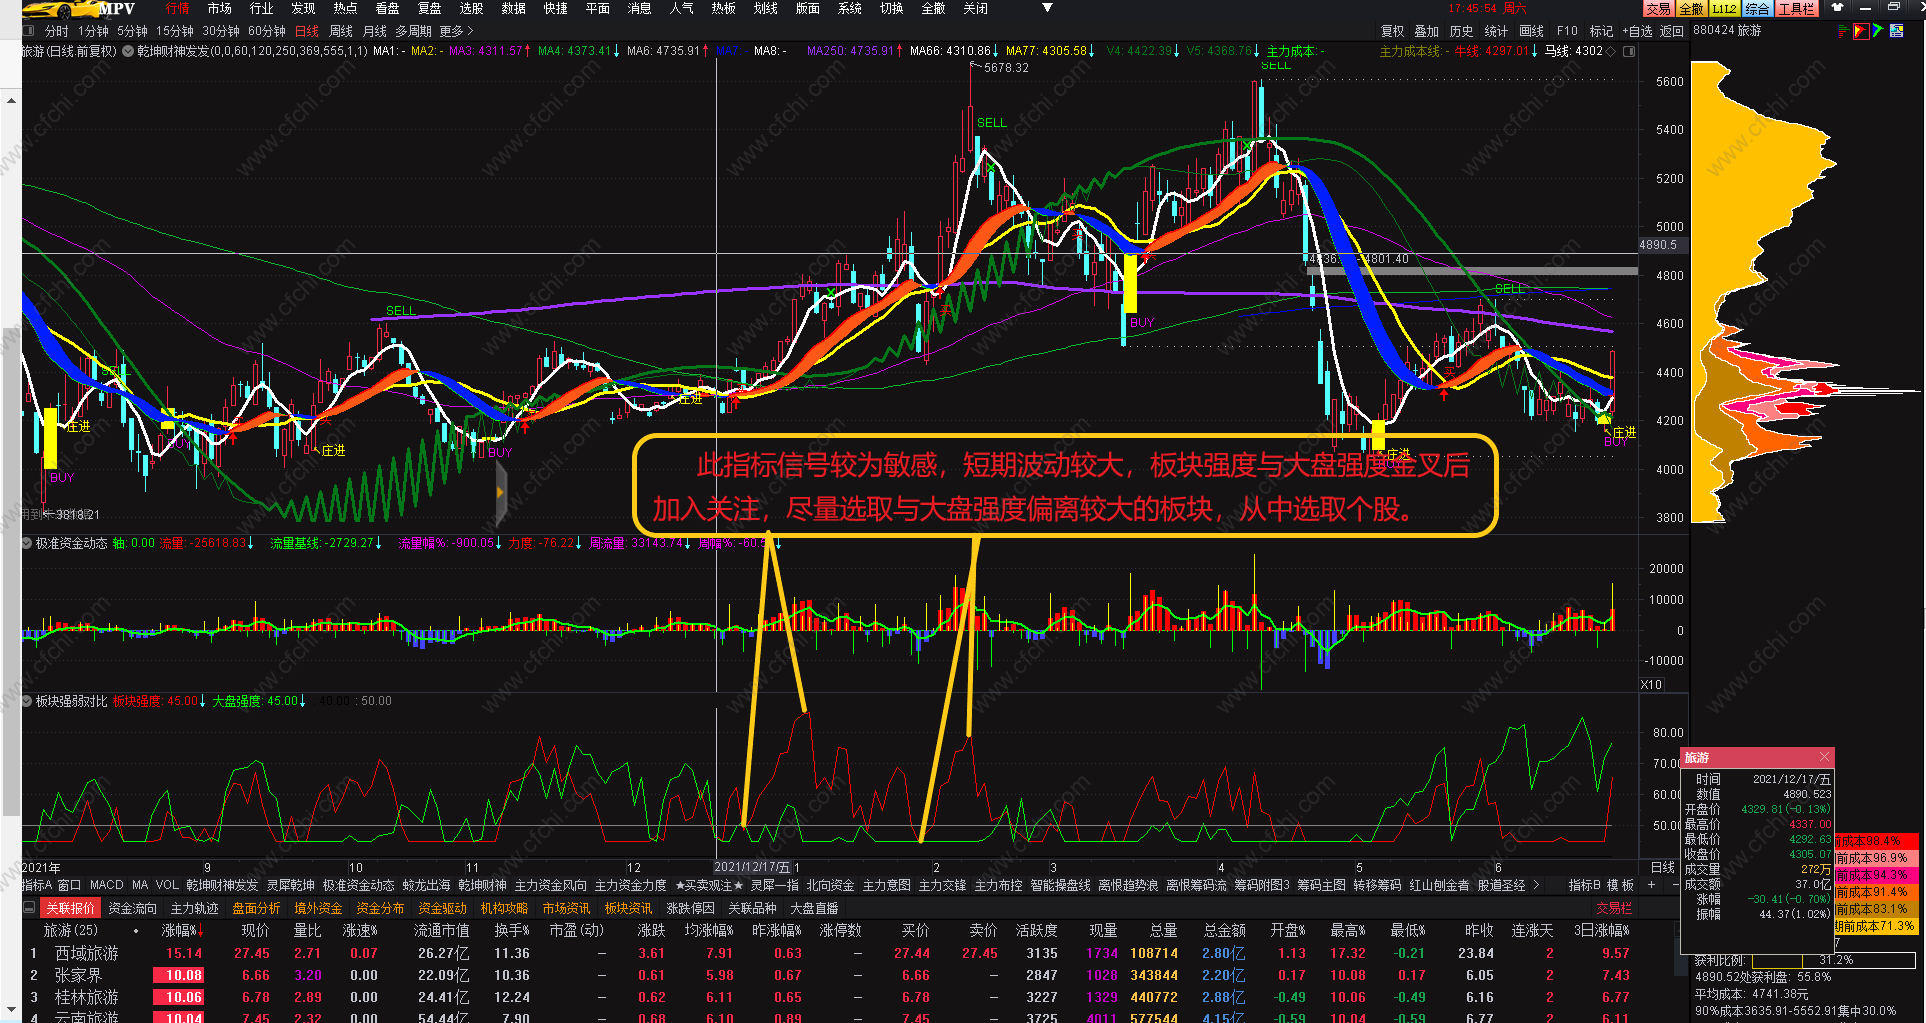Toggle the 叠加 overlay option

click(x=1426, y=31)
